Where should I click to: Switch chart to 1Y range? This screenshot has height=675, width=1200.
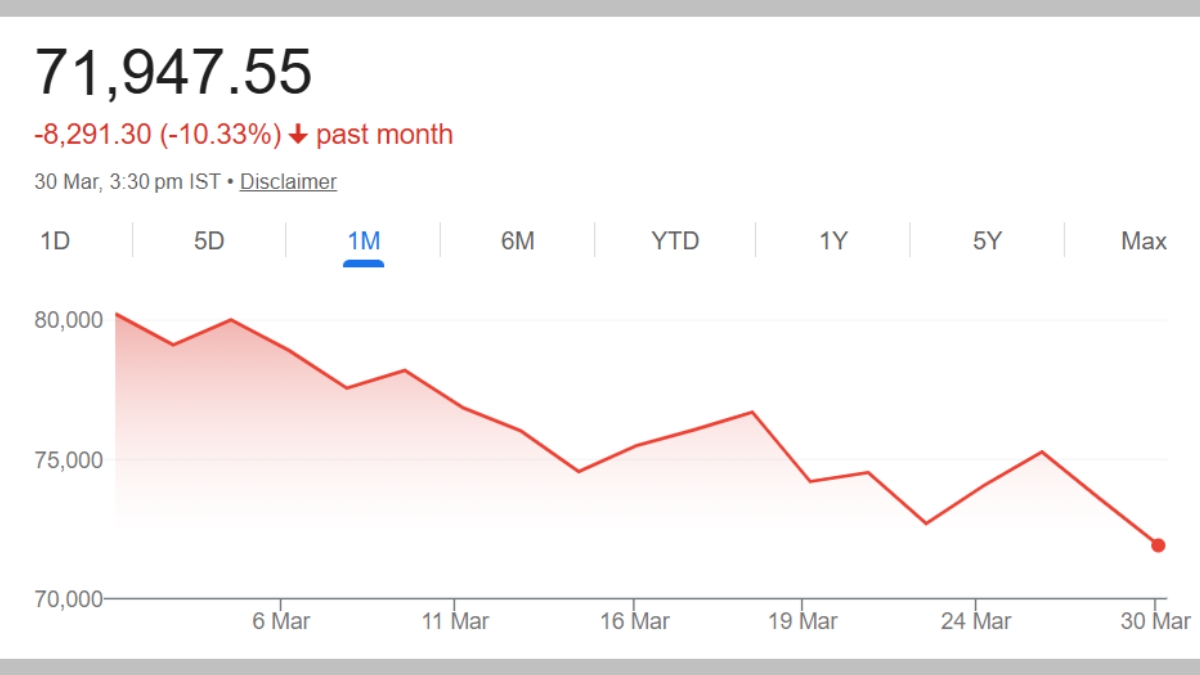point(833,241)
